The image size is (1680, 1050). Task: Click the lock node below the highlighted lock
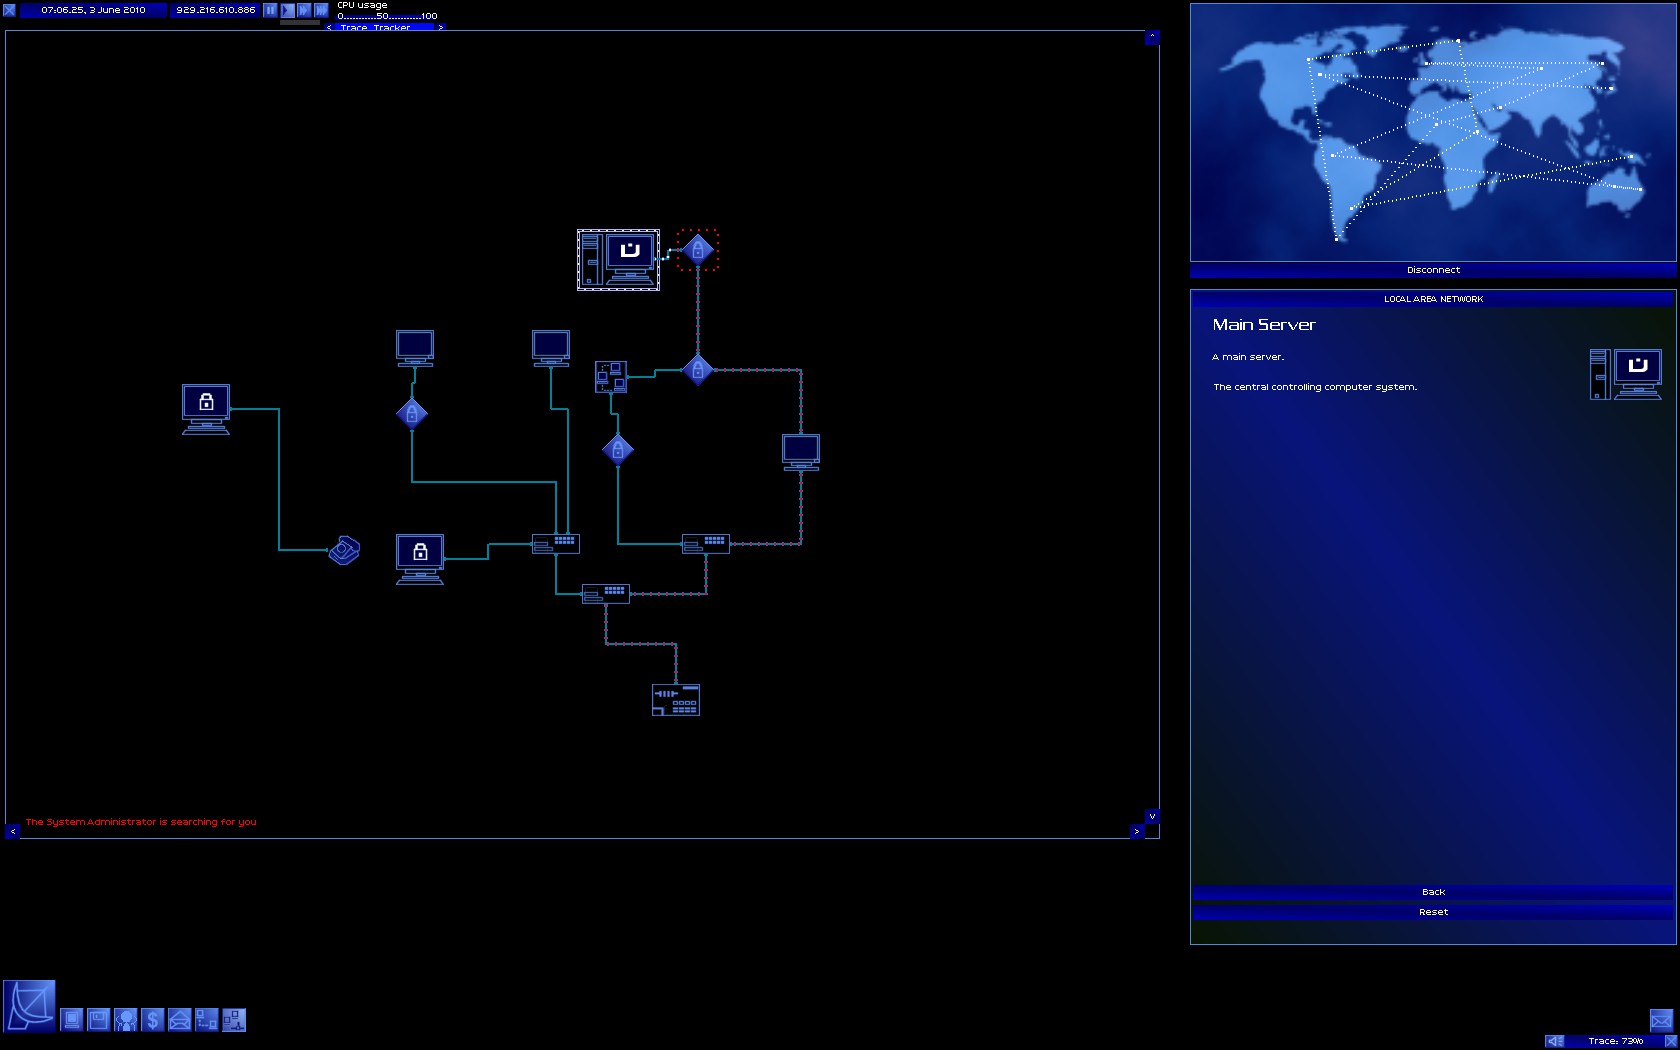pyautogui.click(x=698, y=370)
